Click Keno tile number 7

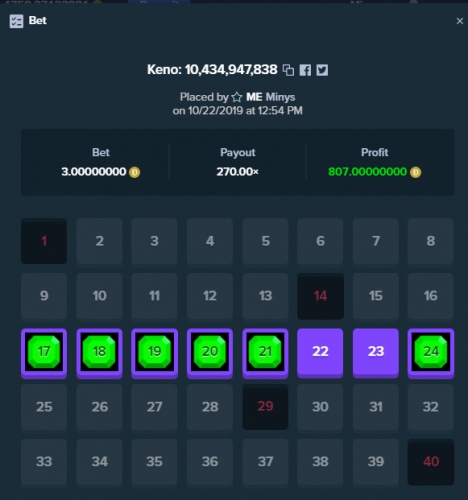(x=376, y=241)
